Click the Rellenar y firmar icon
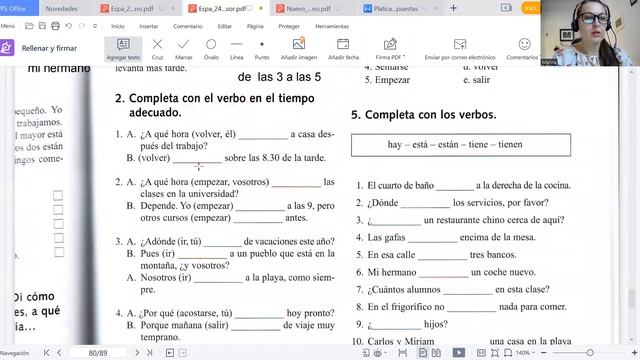The image size is (640, 360). point(7,48)
